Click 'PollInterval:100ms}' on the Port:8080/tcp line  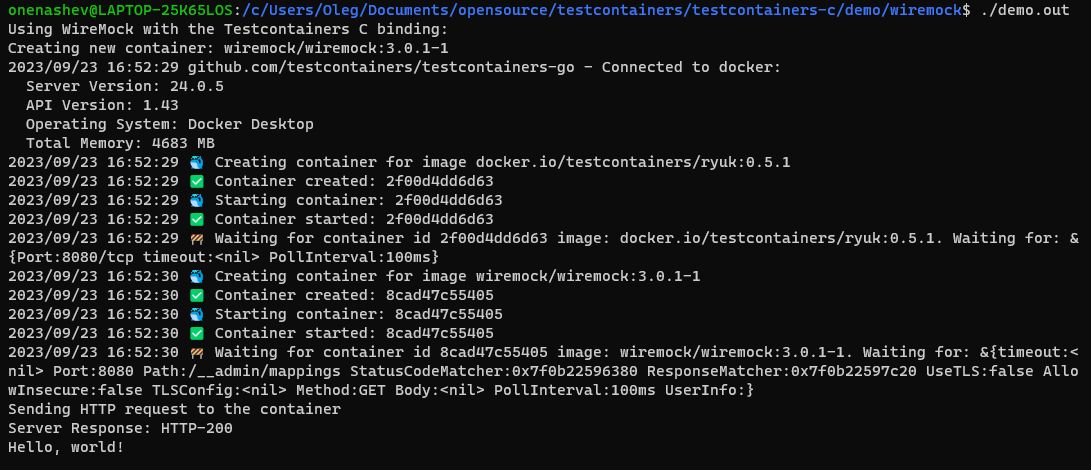[354, 258]
